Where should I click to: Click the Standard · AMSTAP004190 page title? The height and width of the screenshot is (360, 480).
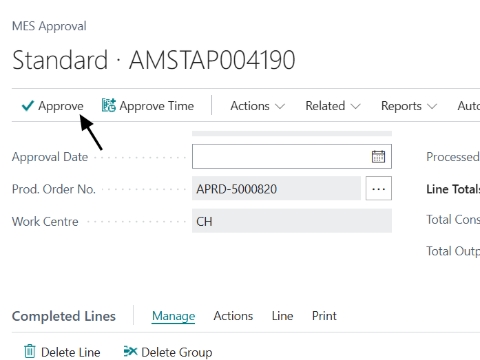[154, 60]
